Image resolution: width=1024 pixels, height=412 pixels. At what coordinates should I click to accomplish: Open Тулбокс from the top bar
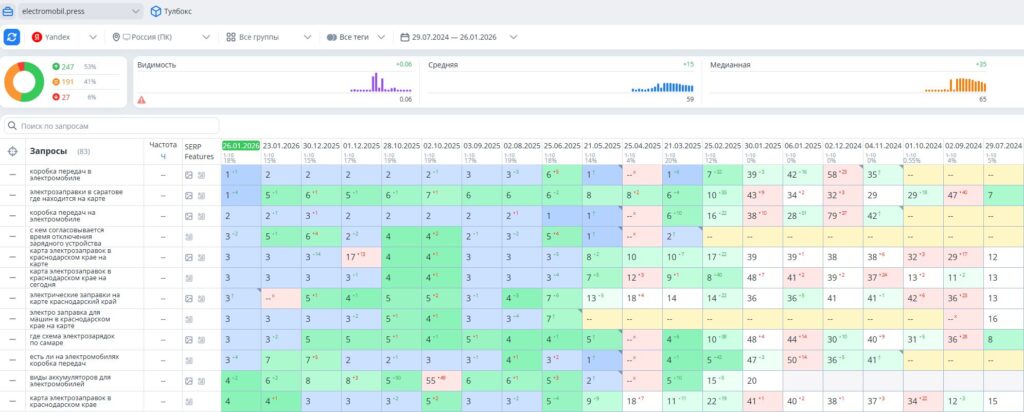pyautogui.click(x=171, y=11)
